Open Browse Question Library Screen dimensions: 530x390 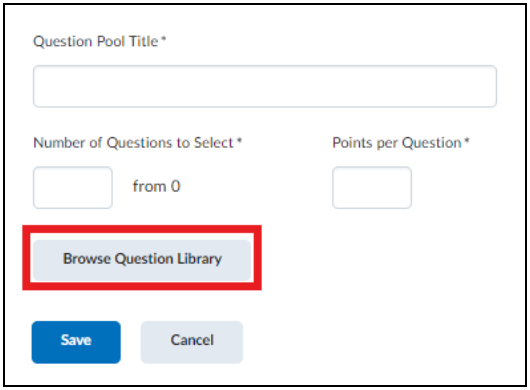142,260
